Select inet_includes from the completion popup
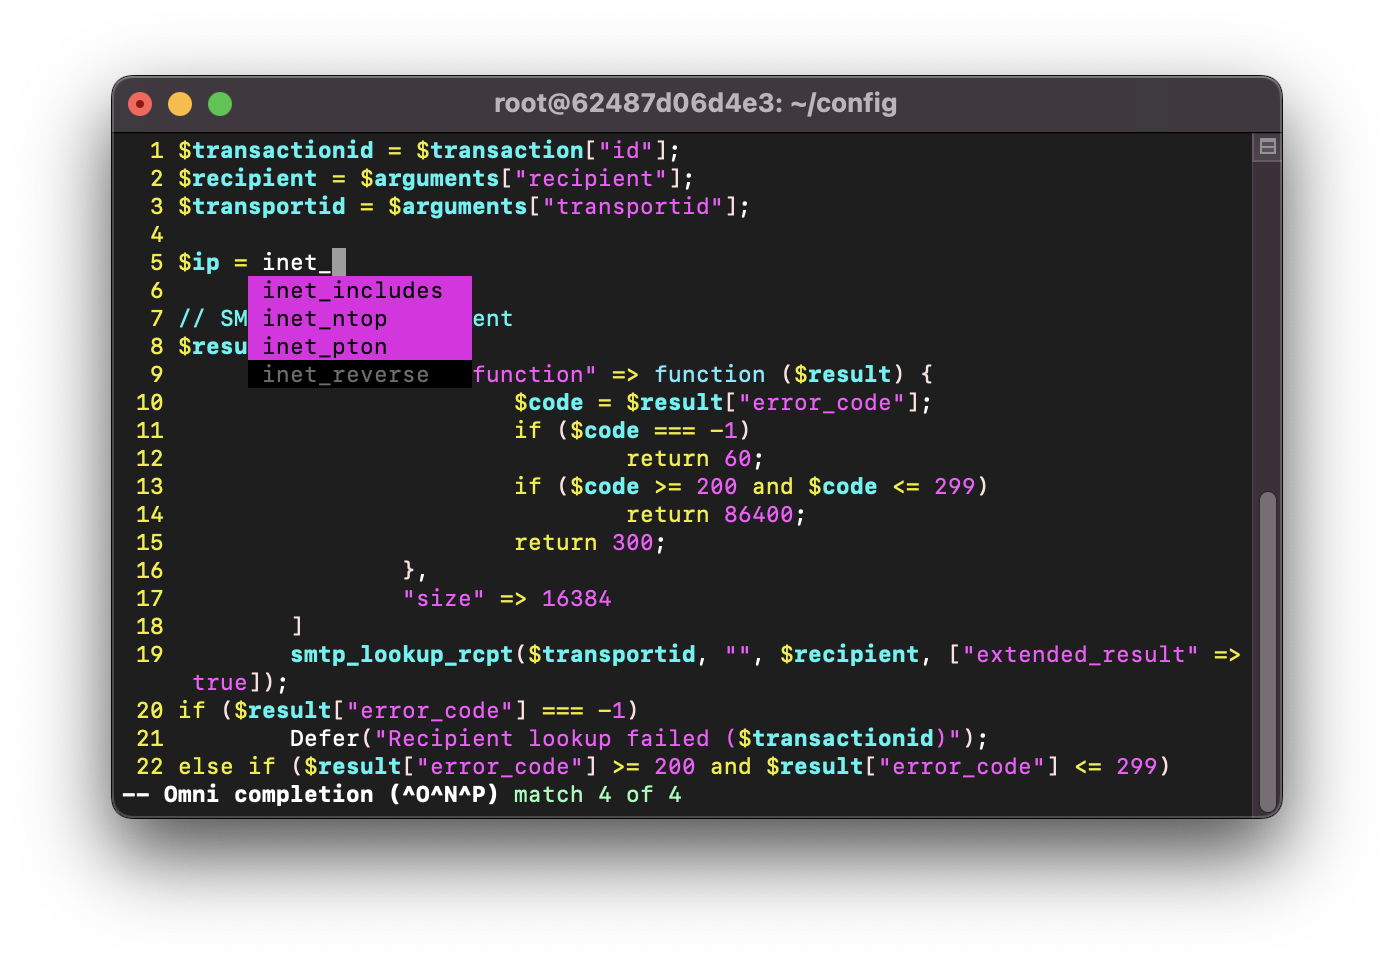 click(x=360, y=290)
